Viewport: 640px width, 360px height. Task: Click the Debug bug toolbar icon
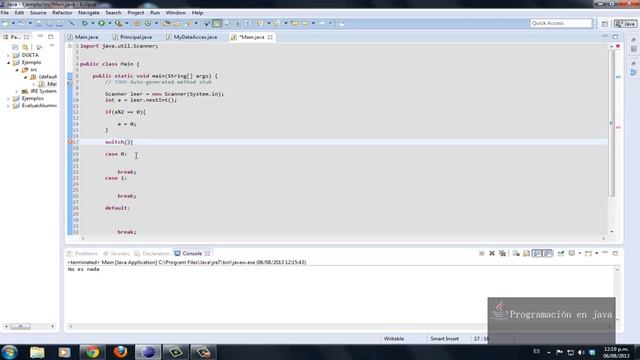click(x=84, y=24)
